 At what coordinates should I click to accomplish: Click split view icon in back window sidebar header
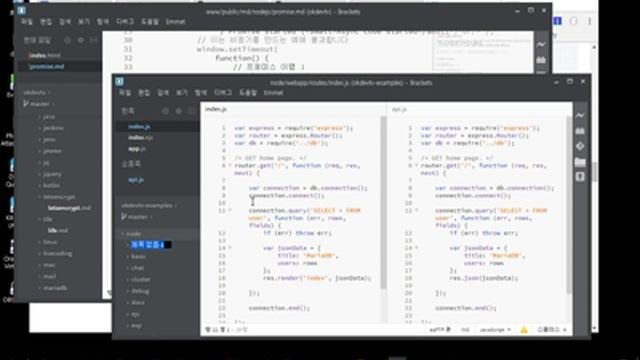(x=93, y=40)
